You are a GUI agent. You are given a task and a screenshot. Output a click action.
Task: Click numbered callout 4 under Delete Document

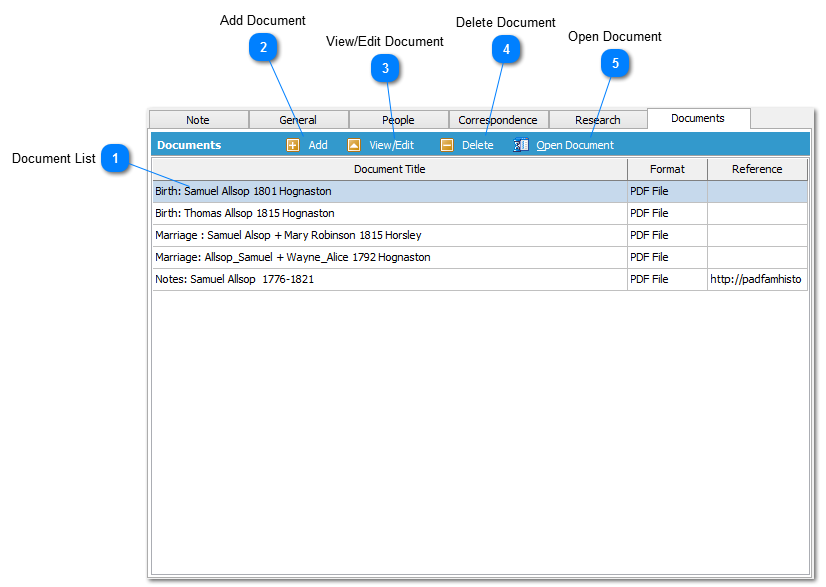(507, 48)
